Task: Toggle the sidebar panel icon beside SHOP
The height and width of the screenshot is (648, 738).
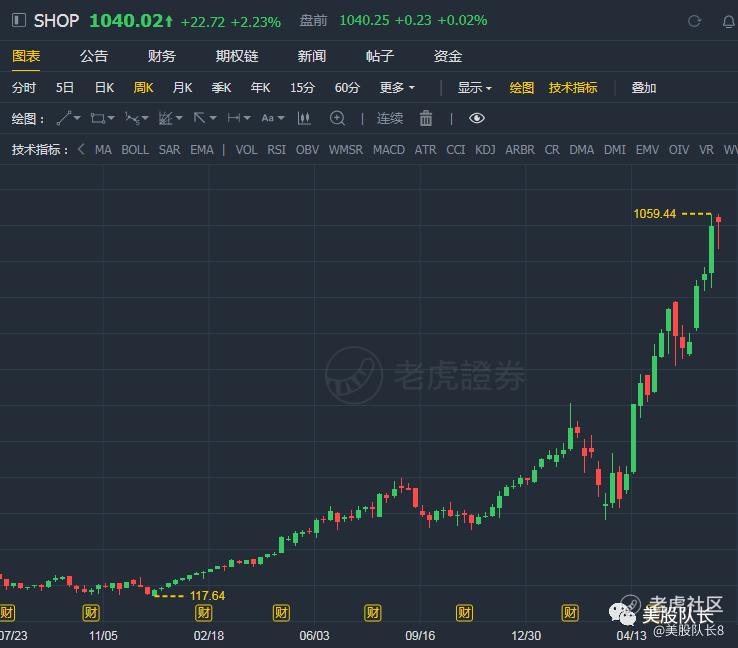Action: point(18,21)
